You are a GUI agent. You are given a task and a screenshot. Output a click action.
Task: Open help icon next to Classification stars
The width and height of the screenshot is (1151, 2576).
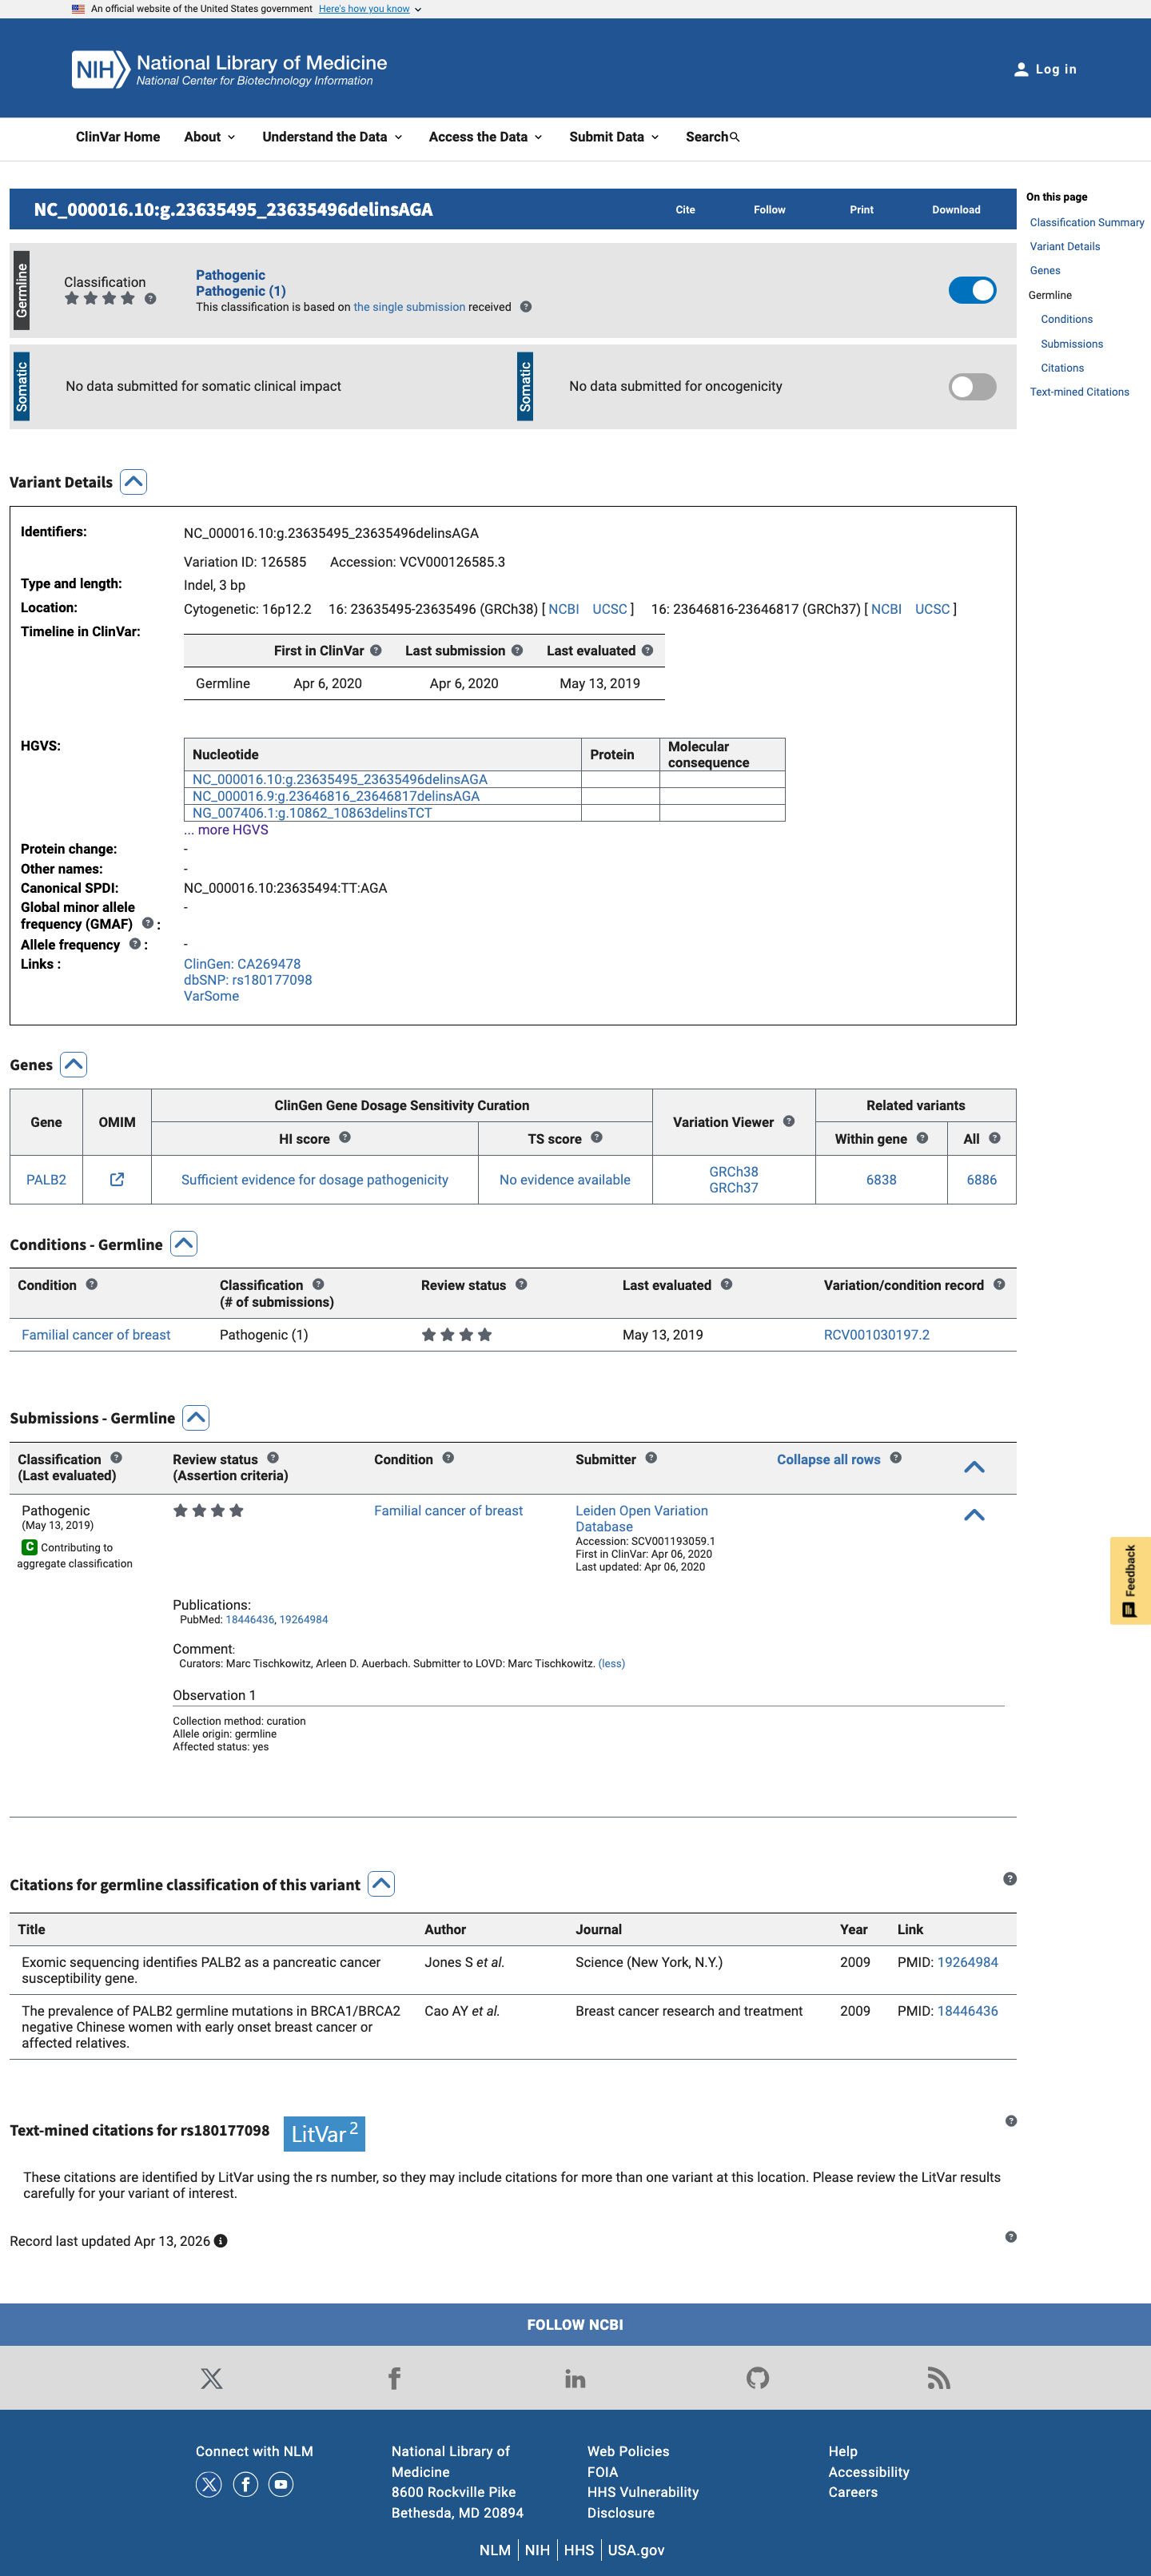150,298
